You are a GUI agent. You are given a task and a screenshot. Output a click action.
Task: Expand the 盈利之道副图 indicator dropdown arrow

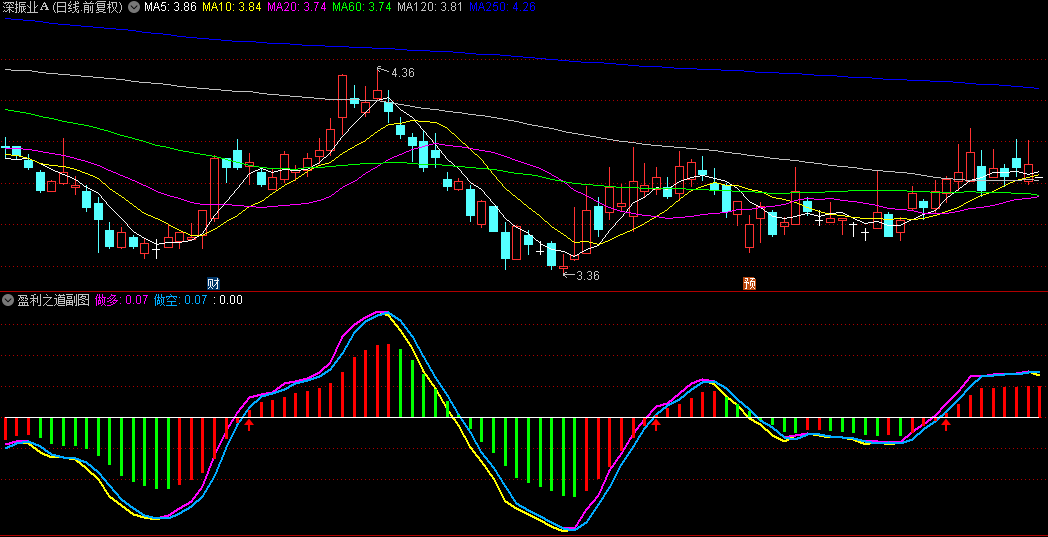[x=8, y=300]
